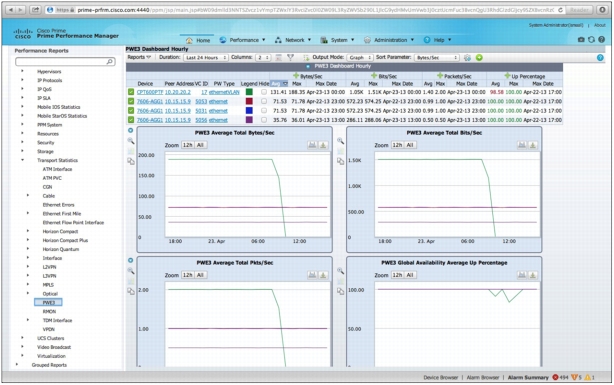
Task: Open peer address 10.20.20.2 link
Action: tap(178, 92)
